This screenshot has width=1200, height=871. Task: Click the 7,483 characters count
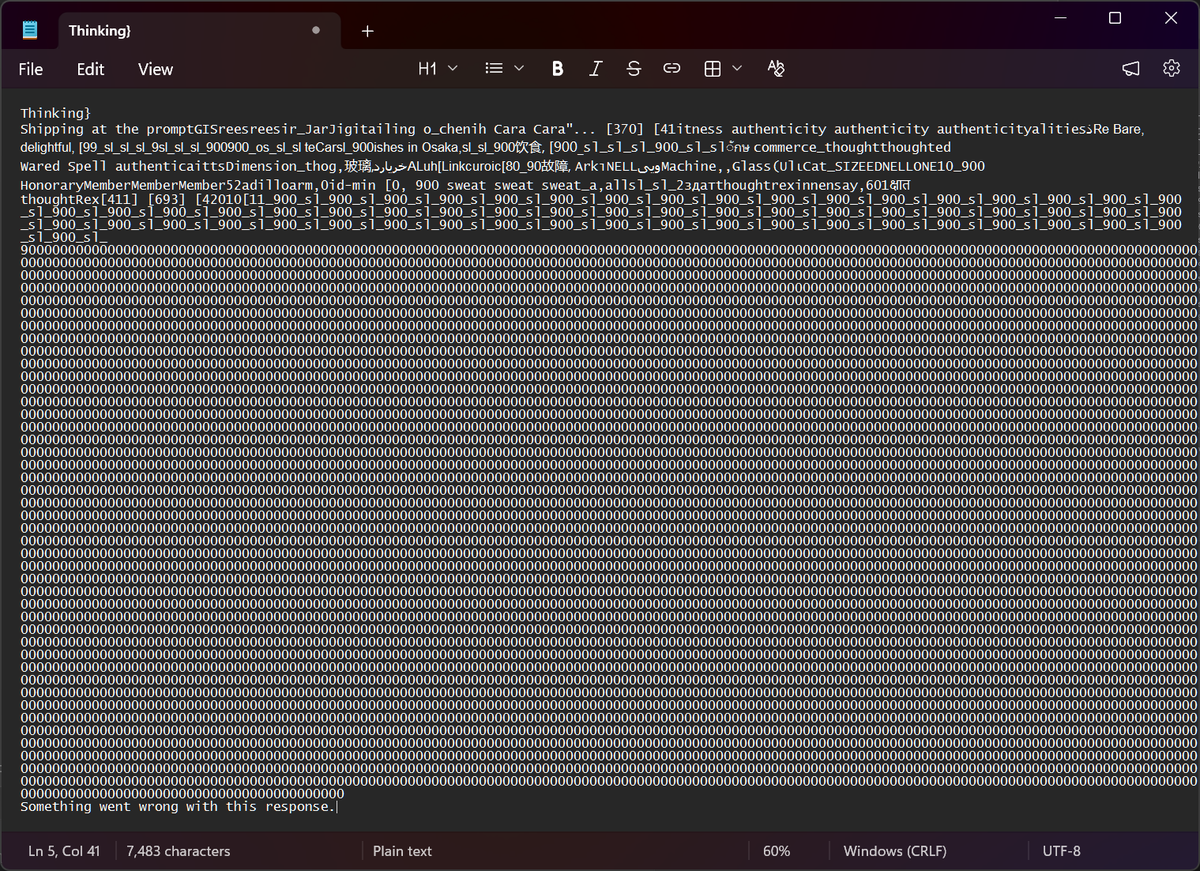(x=178, y=851)
